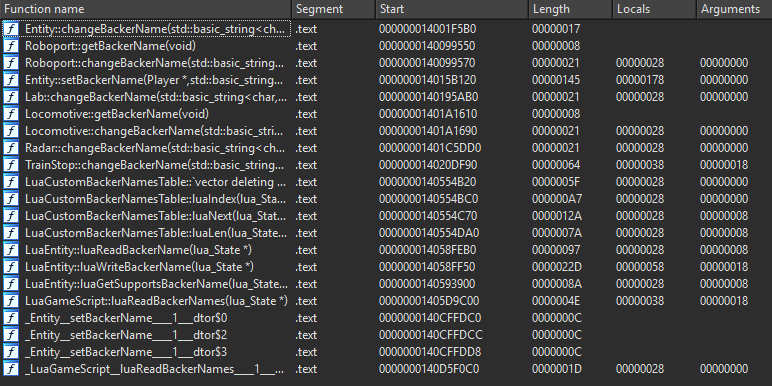Screen dimensions: 772x386
Task: Click function icon beside Locomotive::changeBackerName row
Action: click(11, 131)
